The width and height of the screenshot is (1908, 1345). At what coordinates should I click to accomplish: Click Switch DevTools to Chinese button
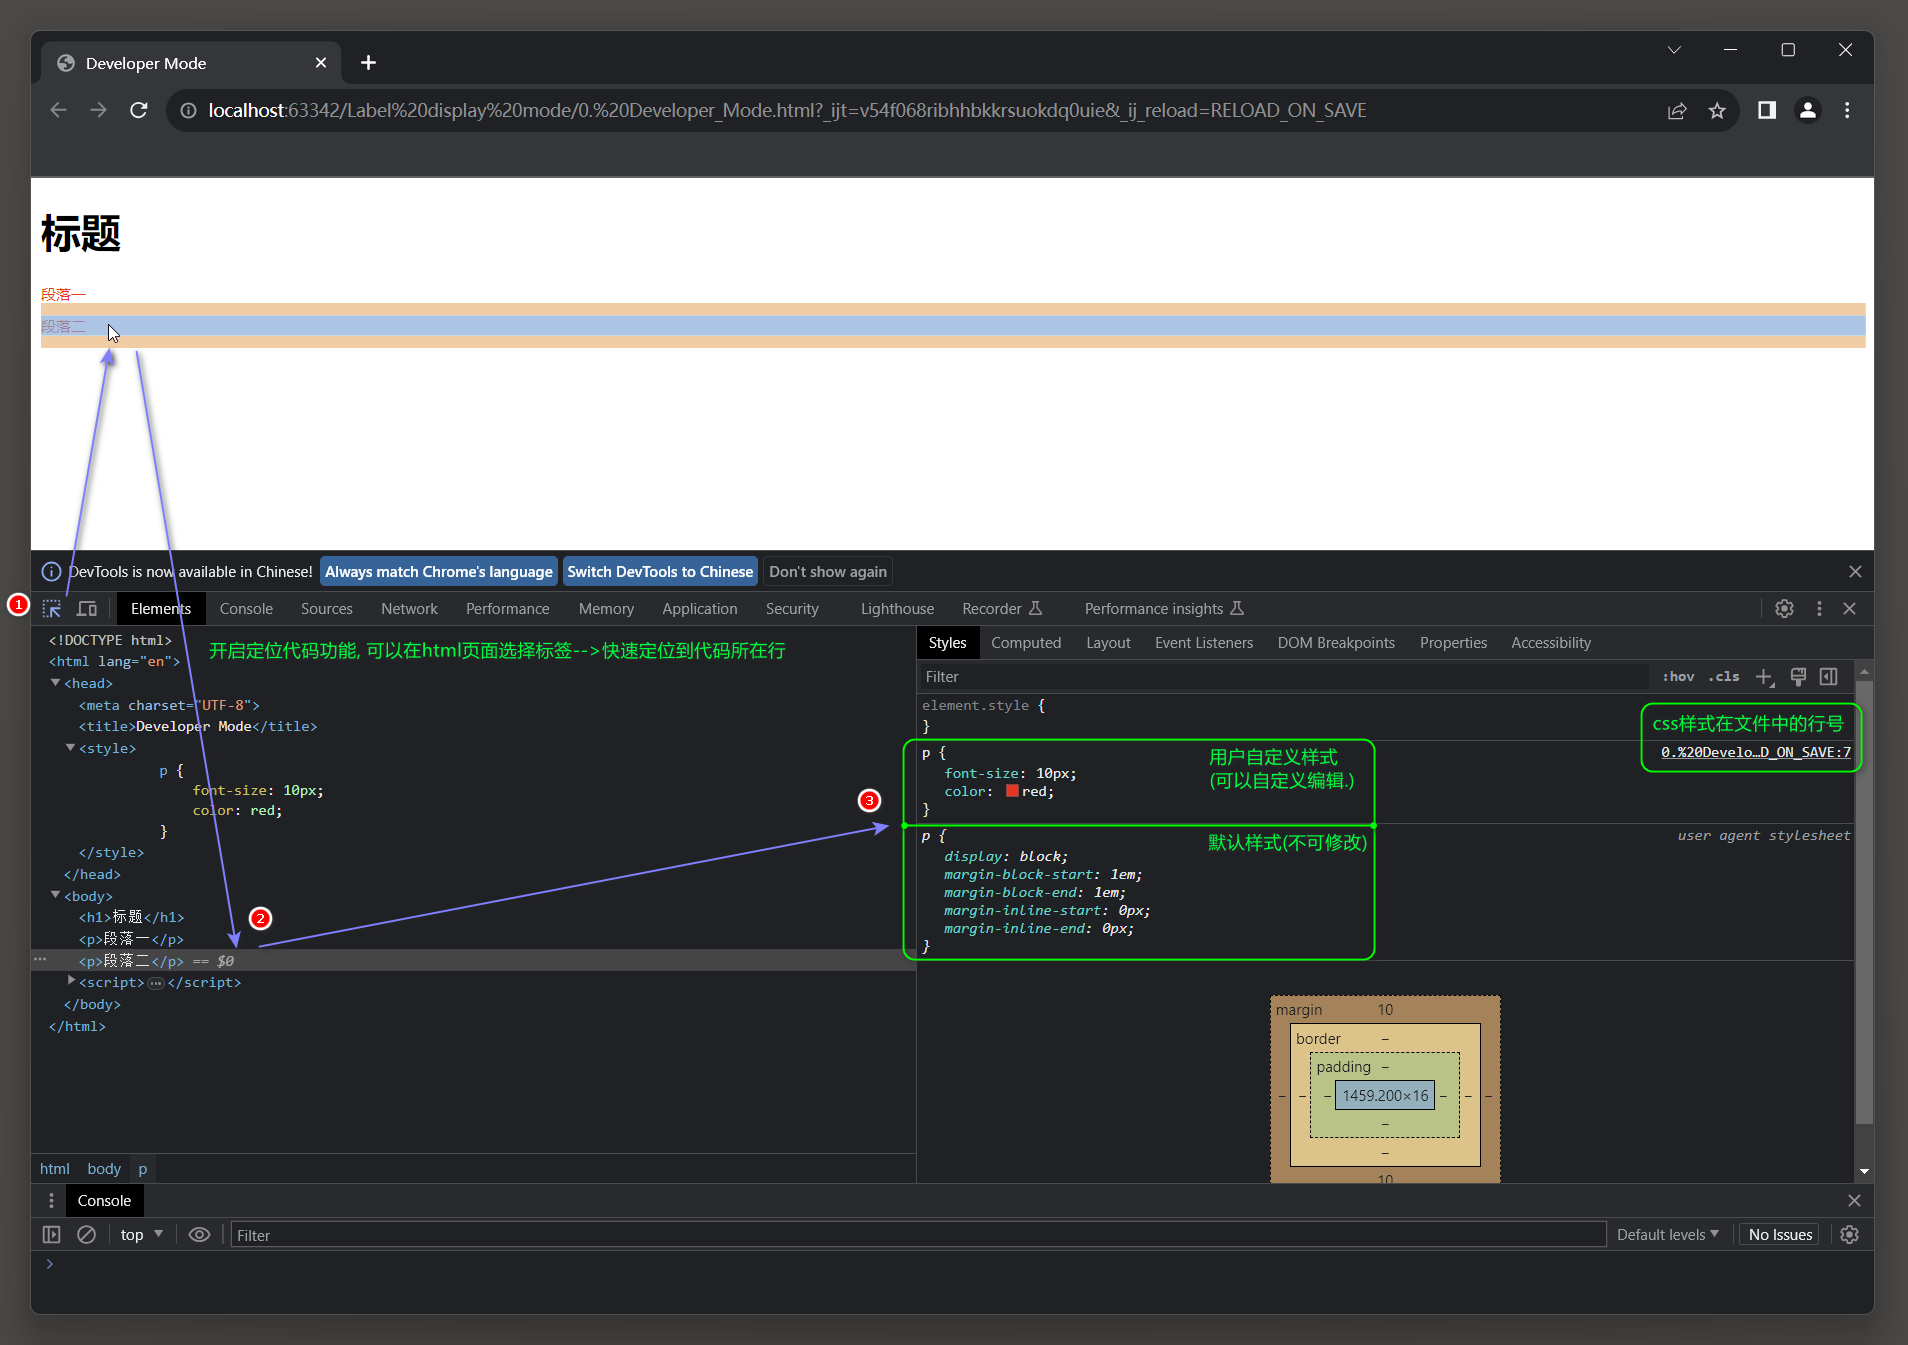(x=660, y=572)
